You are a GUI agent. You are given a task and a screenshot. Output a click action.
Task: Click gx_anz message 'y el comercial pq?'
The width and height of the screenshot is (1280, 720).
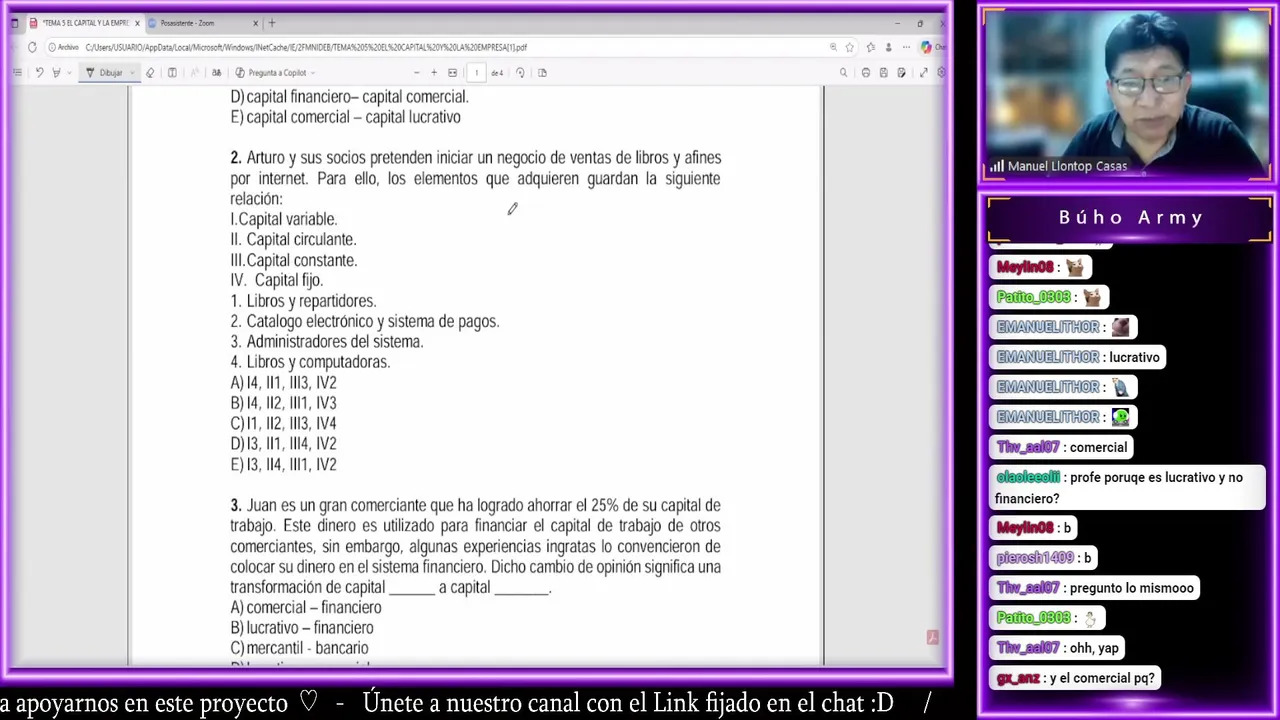point(1075,678)
